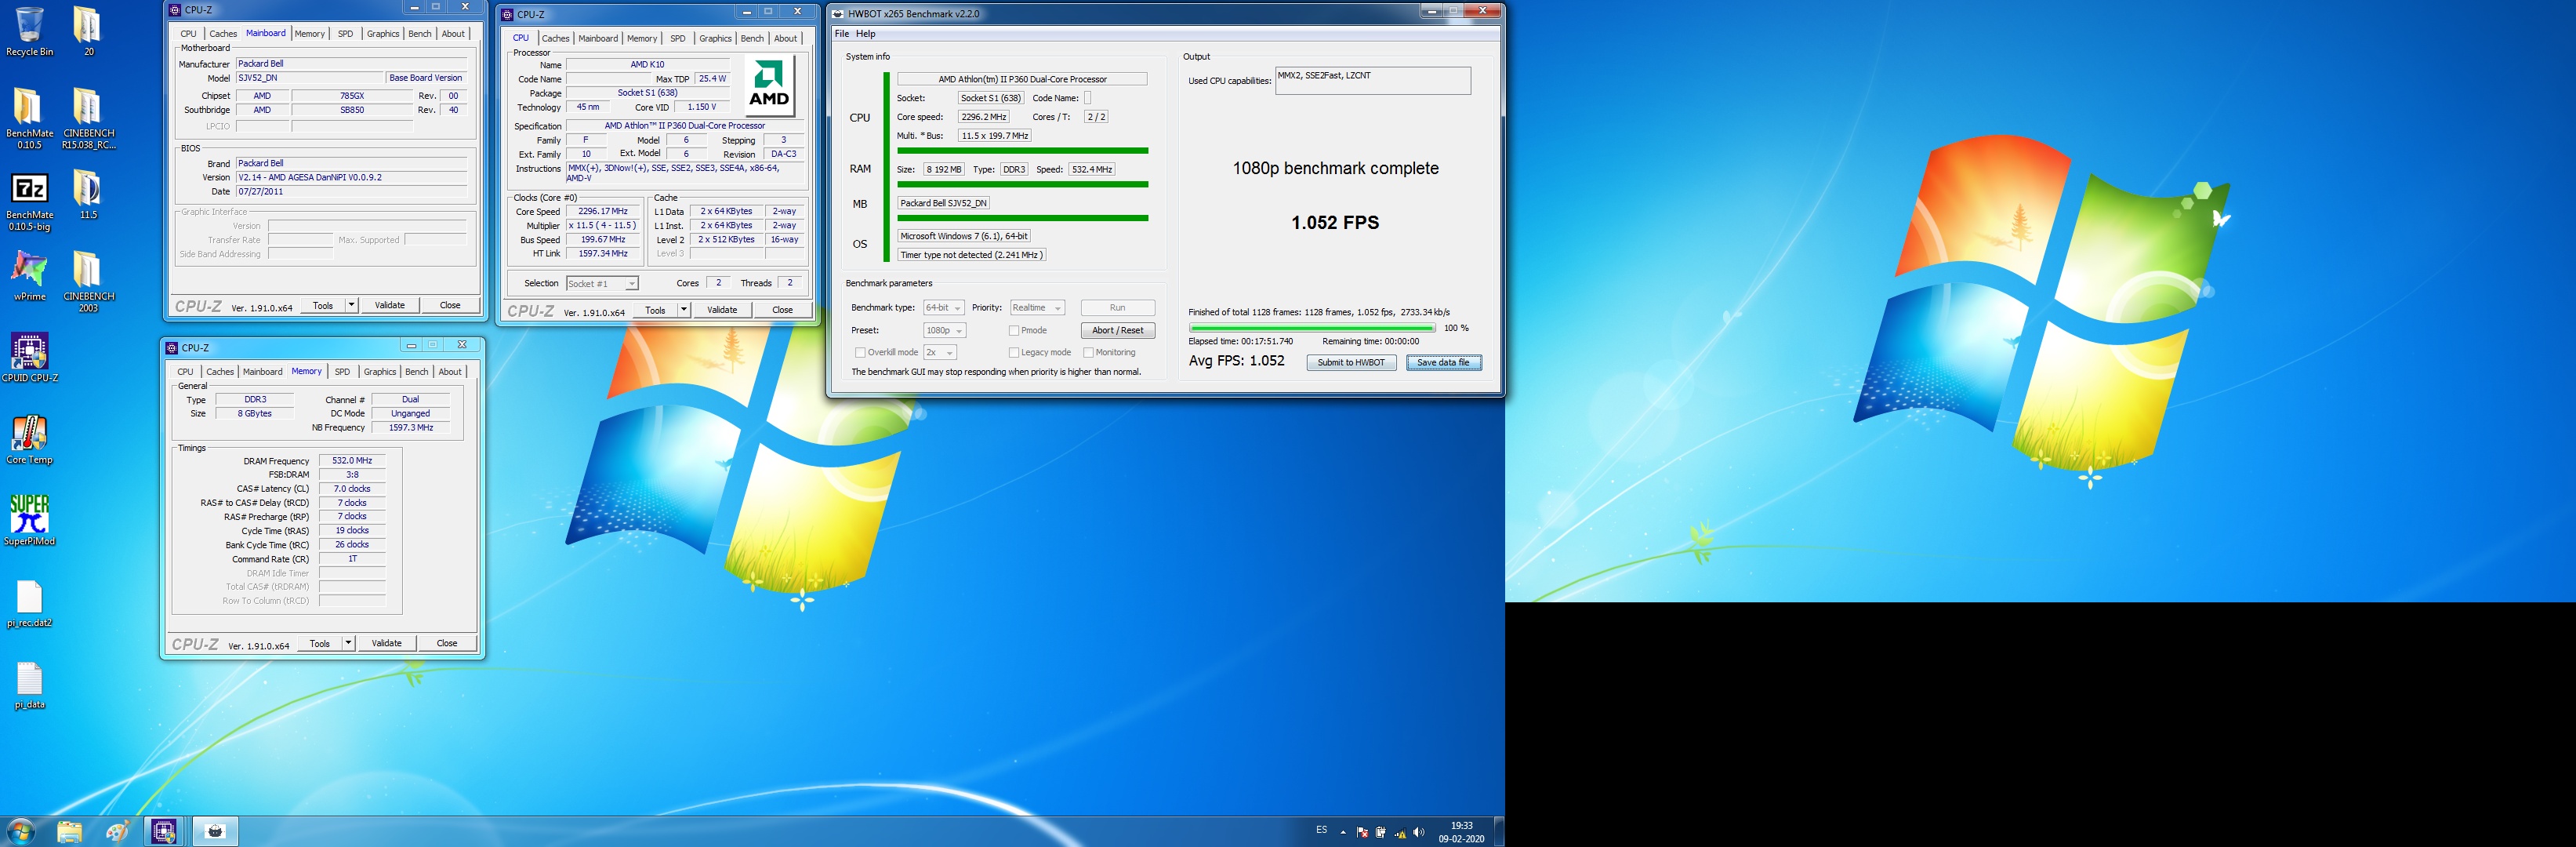Open the 7z BenchMate 0.10.5-big archive icon
Screen dimensions: 2576x847
[30, 200]
